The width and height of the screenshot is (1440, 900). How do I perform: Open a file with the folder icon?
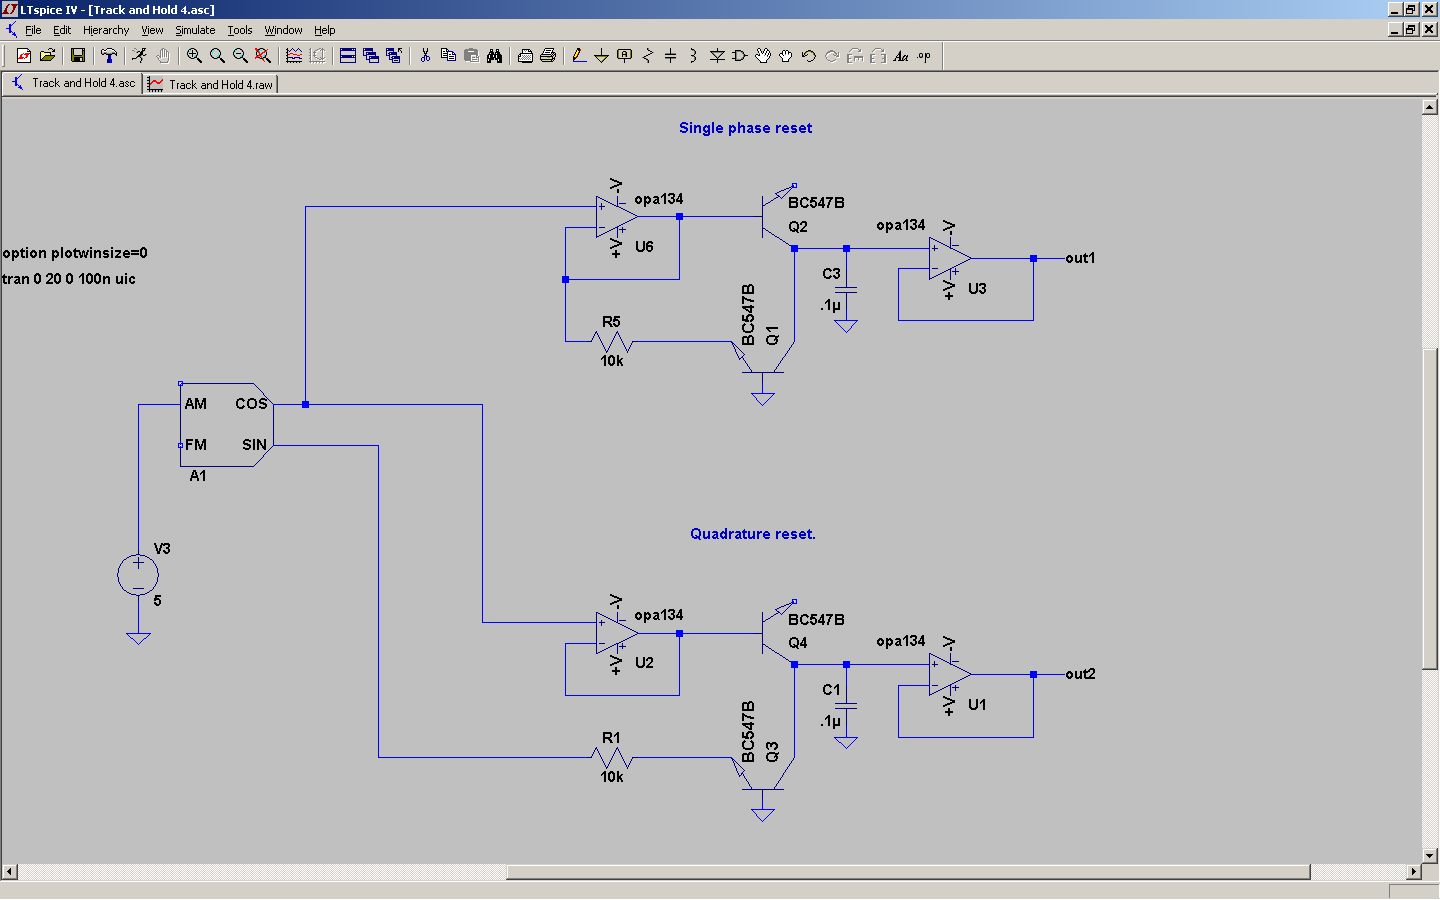(x=47, y=56)
